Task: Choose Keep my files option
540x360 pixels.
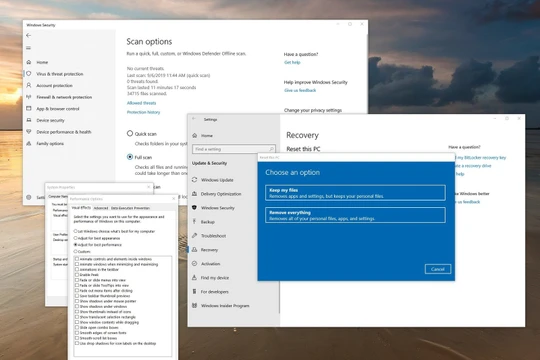Action: click(x=355, y=193)
